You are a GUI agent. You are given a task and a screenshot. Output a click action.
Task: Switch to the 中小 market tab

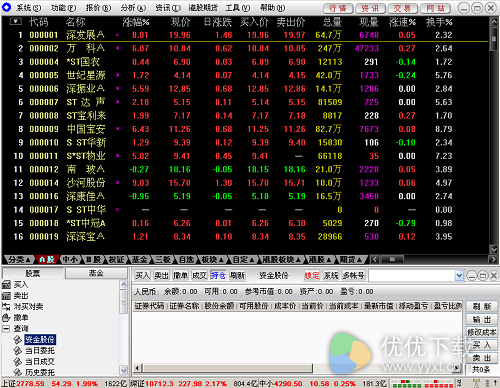tap(70, 260)
